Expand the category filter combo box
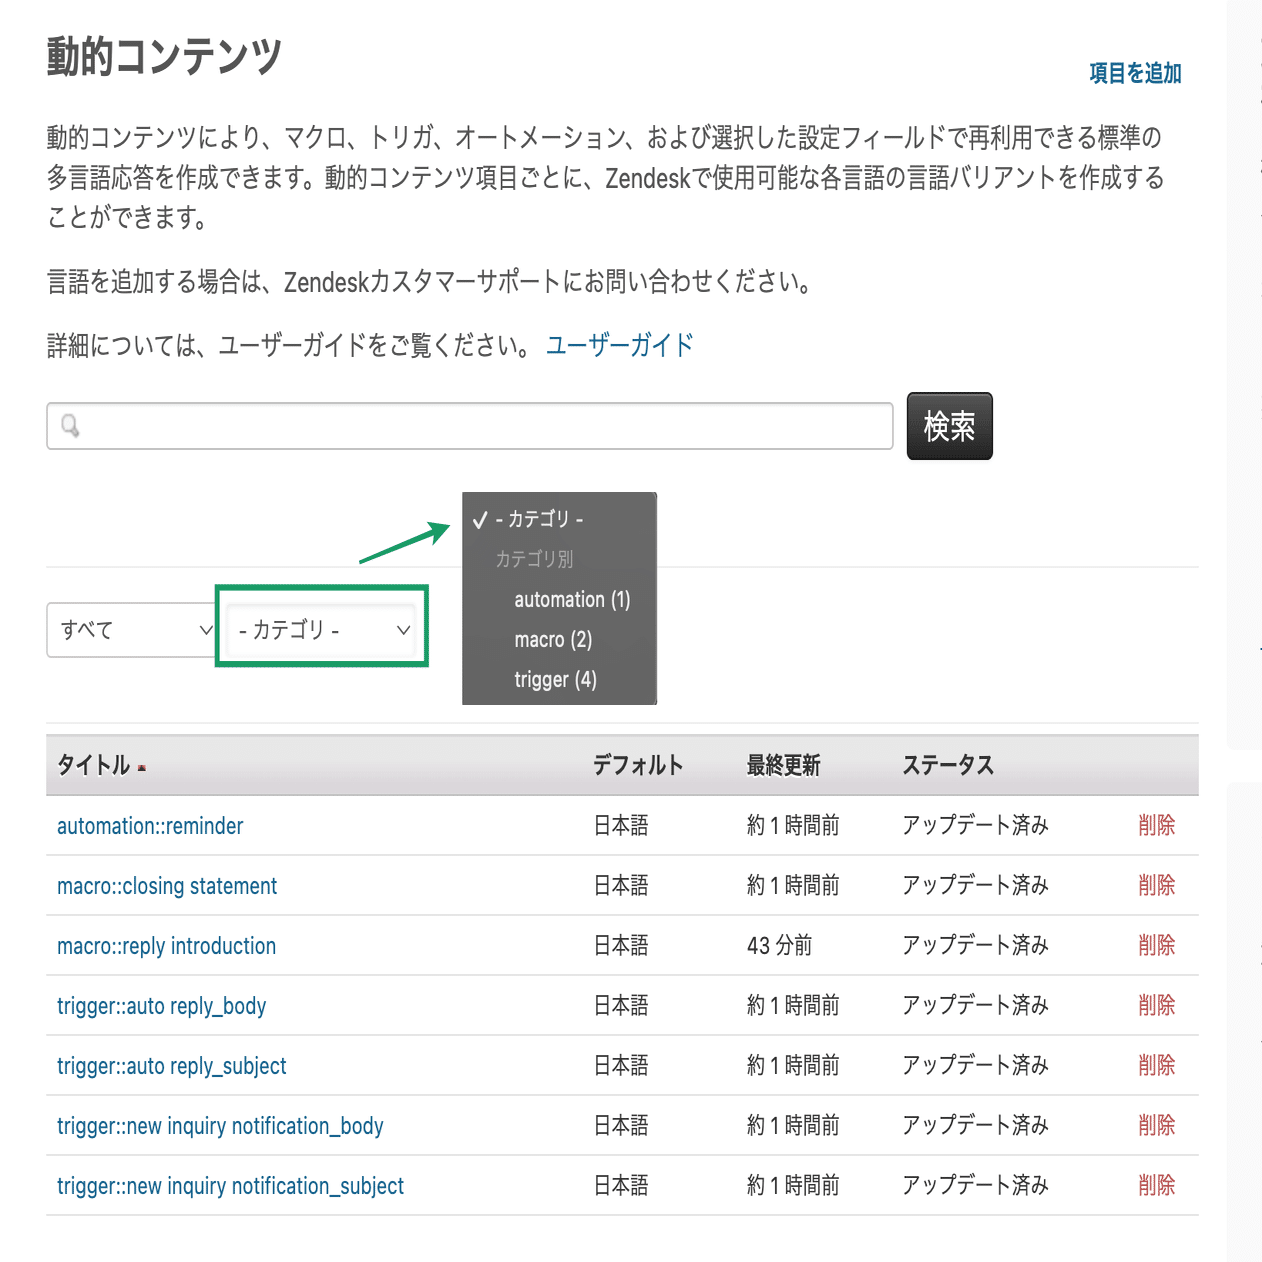The height and width of the screenshot is (1262, 1262). click(320, 630)
